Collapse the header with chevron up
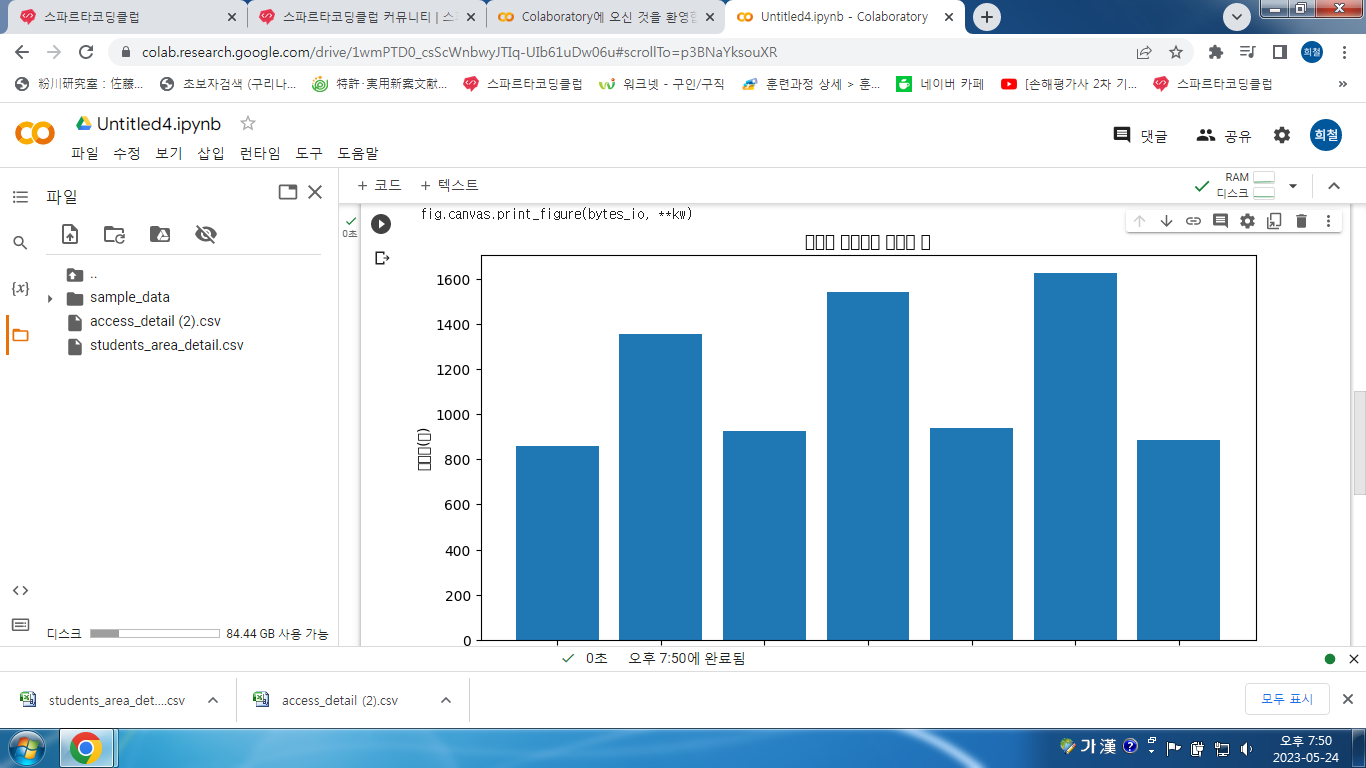This screenshot has height=768, width=1366. (1333, 186)
